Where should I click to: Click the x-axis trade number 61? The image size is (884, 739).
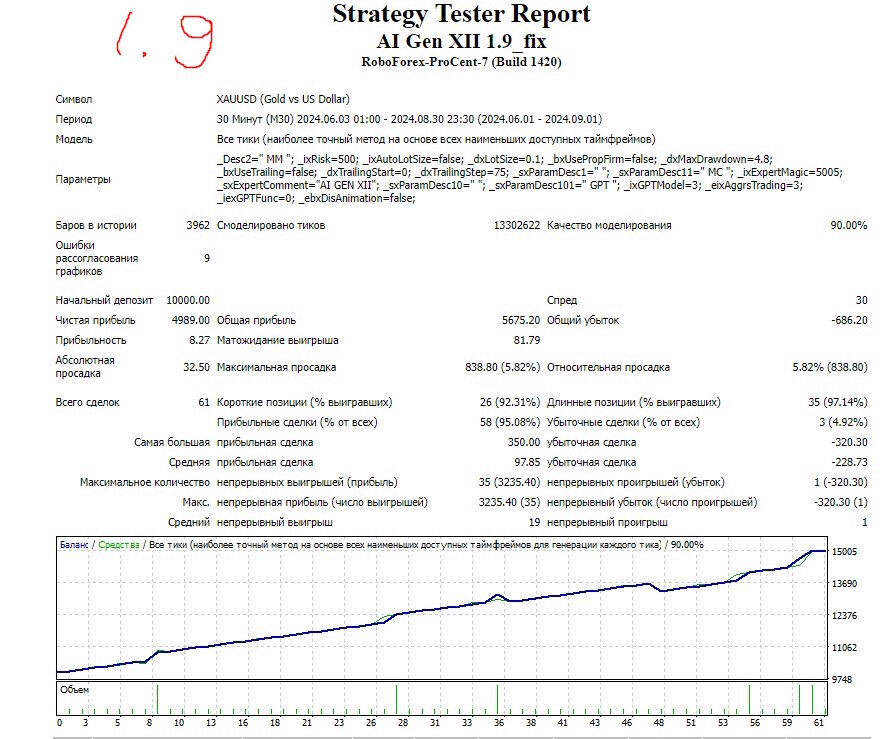point(819,723)
